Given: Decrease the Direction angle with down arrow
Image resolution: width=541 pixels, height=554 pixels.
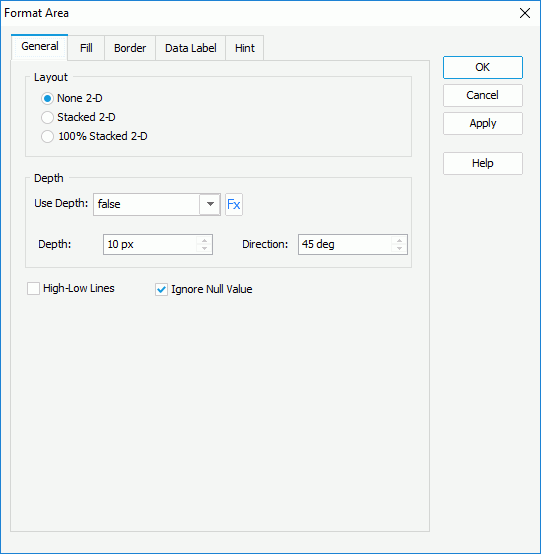Looking at the screenshot, I should click(399, 248).
